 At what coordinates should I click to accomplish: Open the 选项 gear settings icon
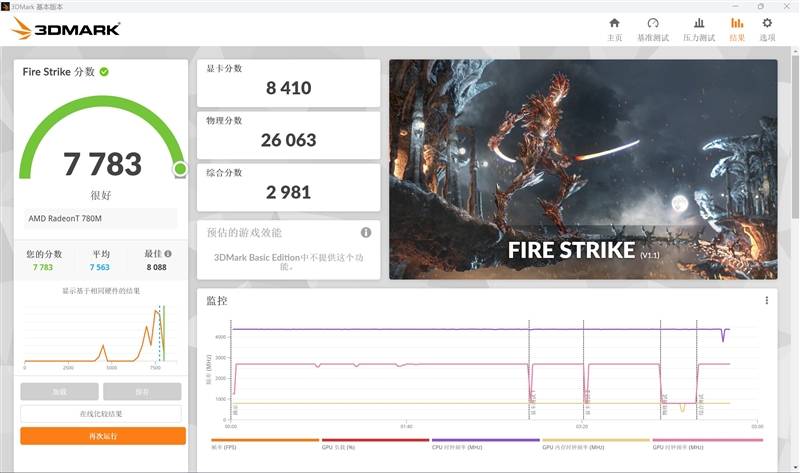pos(767,29)
